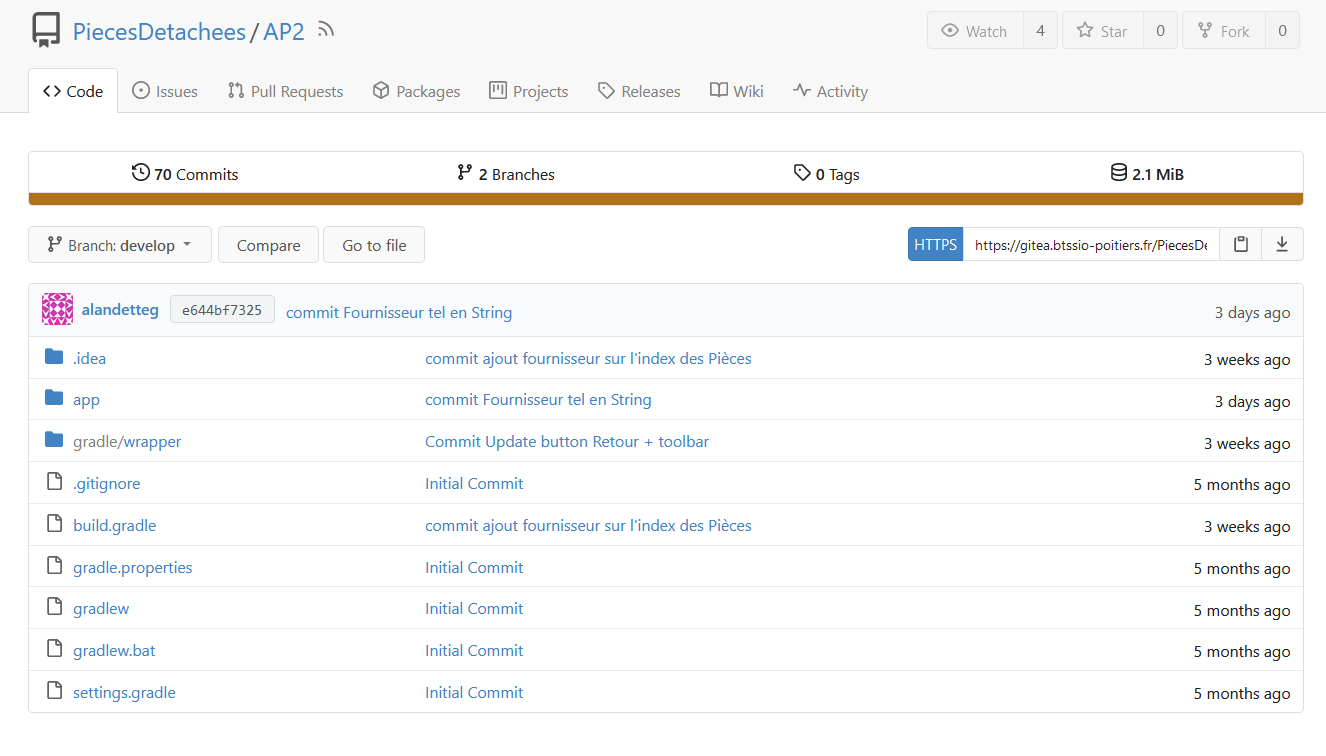Click the orange language statistics bar
This screenshot has width=1326, height=756.
[665, 199]
